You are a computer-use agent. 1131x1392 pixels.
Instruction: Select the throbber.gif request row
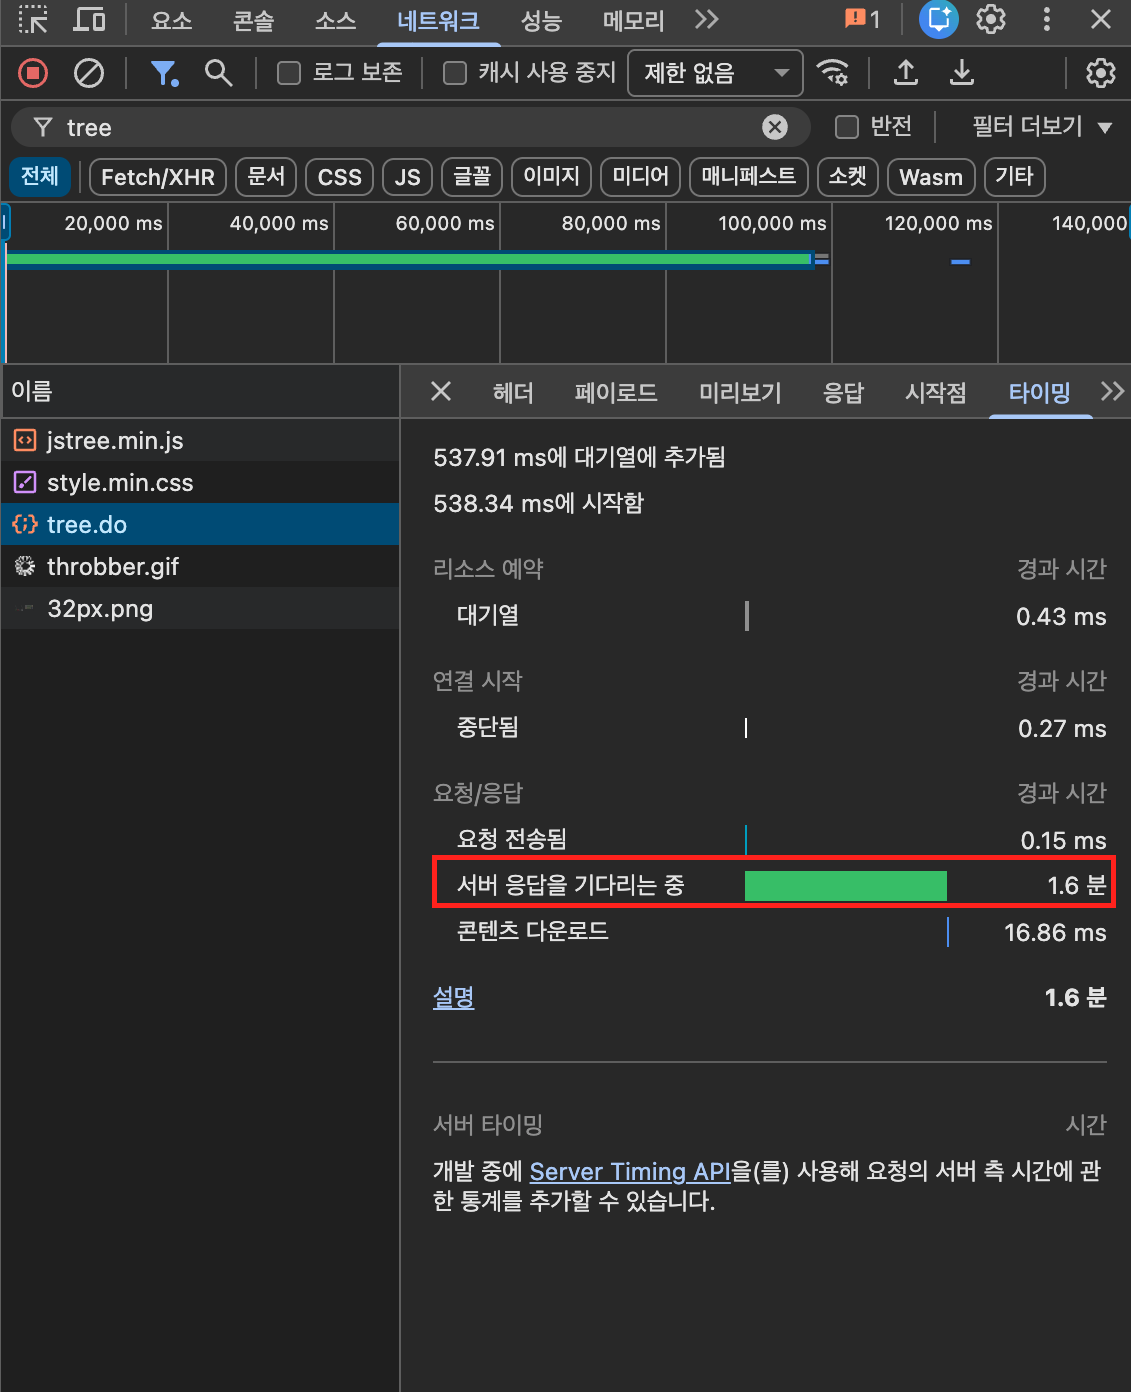coord(200,566)
